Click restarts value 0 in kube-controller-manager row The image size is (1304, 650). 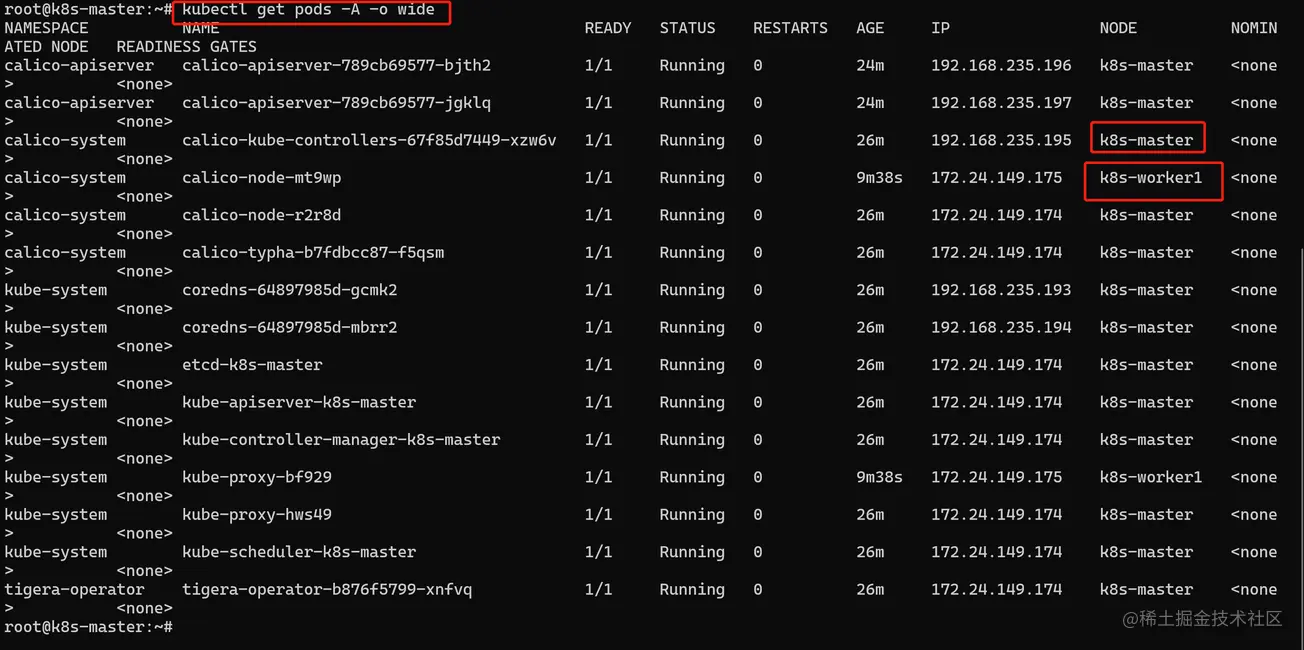click(x=758, y=440)
